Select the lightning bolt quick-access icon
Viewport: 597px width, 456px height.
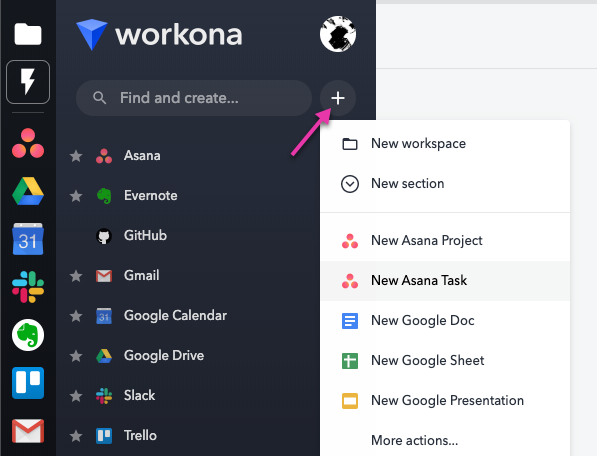click(x=28, y=82)
